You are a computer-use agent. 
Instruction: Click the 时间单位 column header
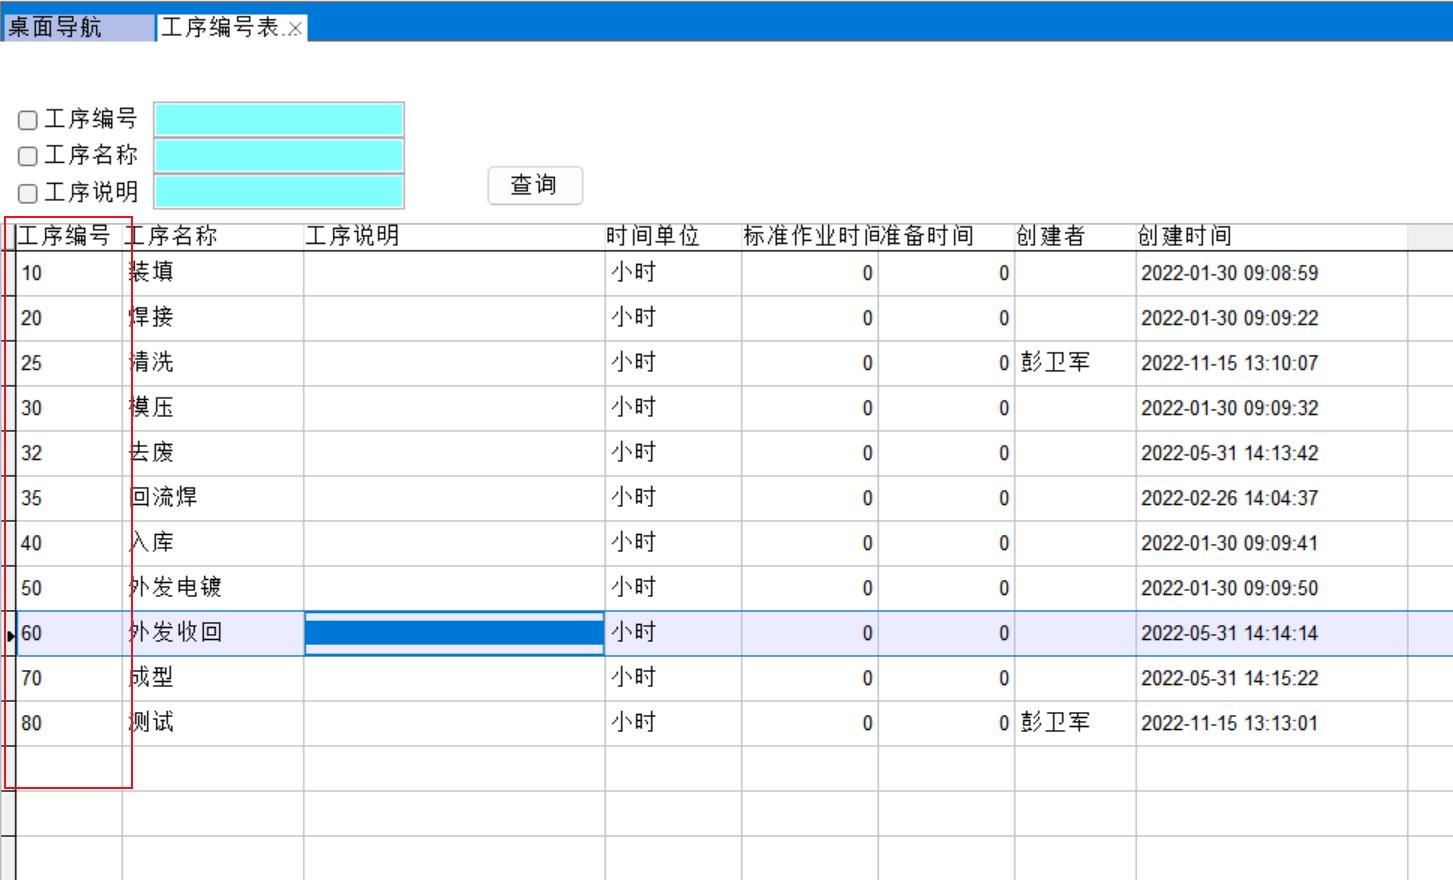pyautogui.click(x=653, y=236)
